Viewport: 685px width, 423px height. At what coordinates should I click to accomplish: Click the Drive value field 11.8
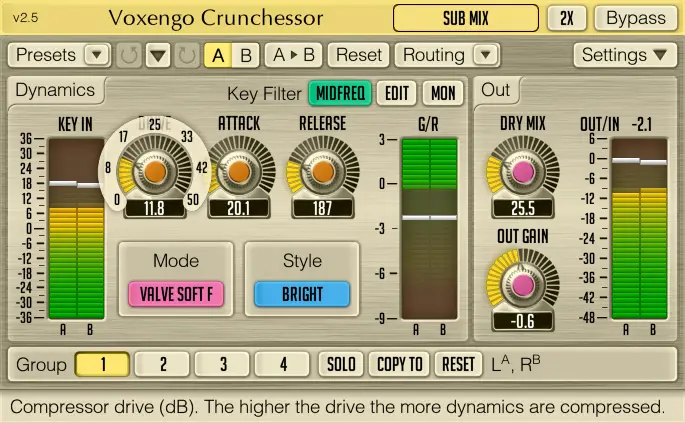[155, 208]
